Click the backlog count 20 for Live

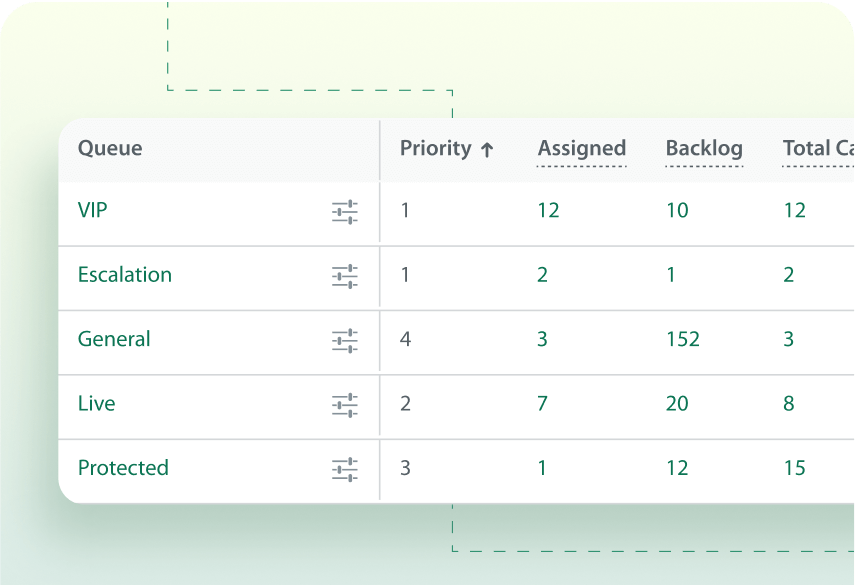coord(677,404)
